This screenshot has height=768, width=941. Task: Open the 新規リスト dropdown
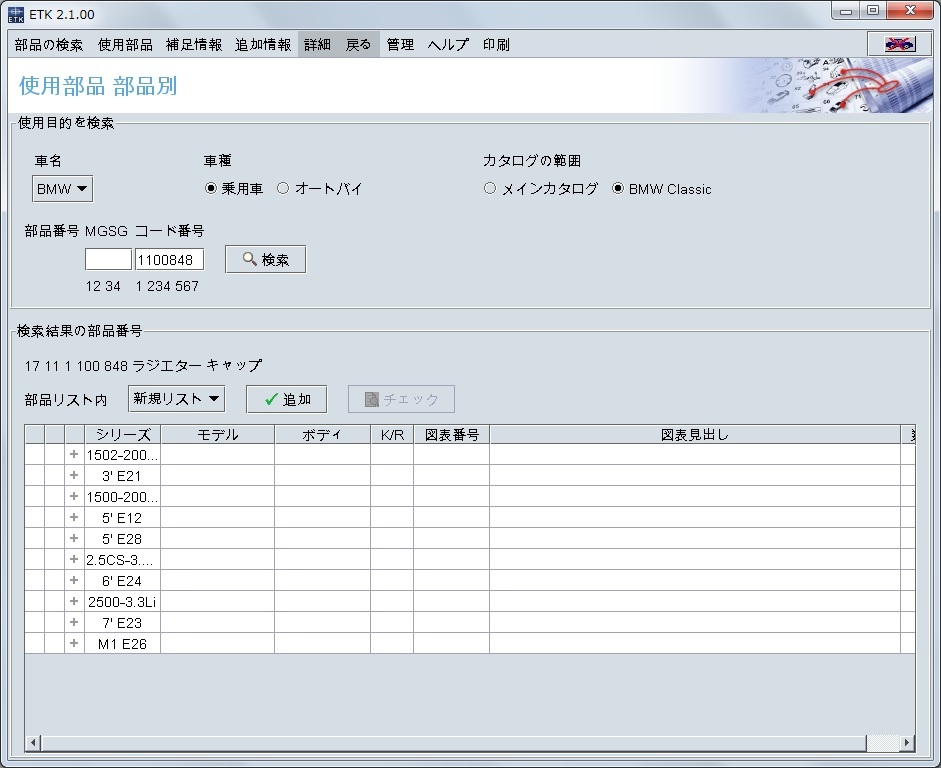tap(176, 398)
